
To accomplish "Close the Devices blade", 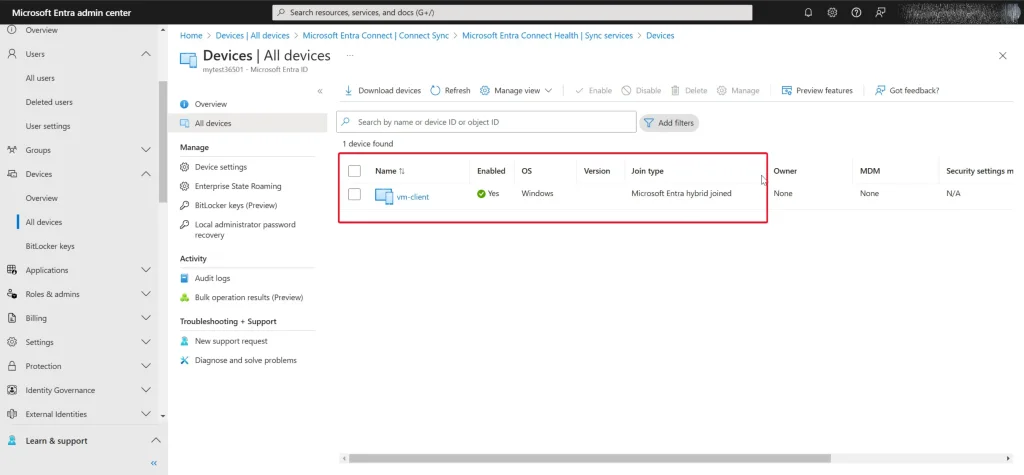I will tap(1002, 56).
